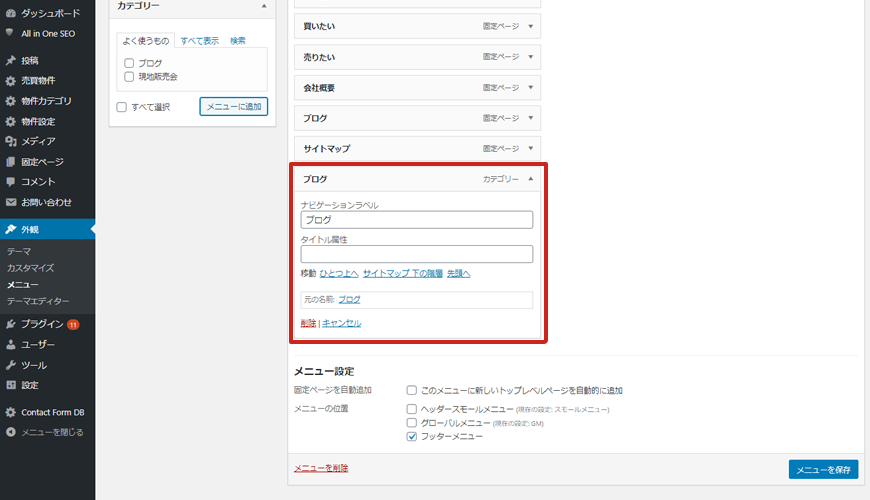Toggle the すべて選択 checkbox
Image resolution: width=870 pixels, height=500 pixels.
click(x=121, y=106)
